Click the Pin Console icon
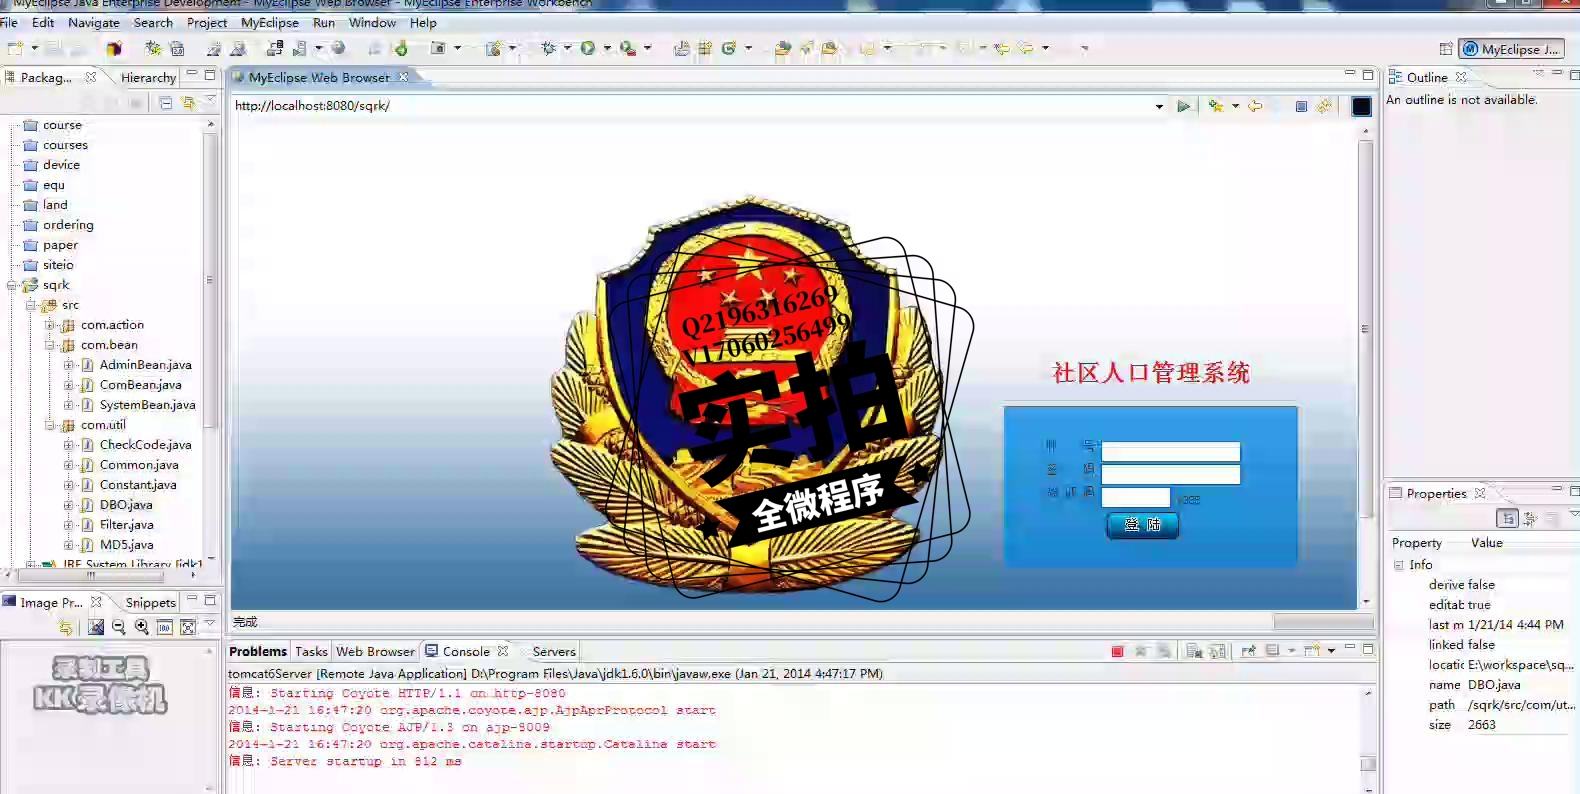 pos(1249,651)
